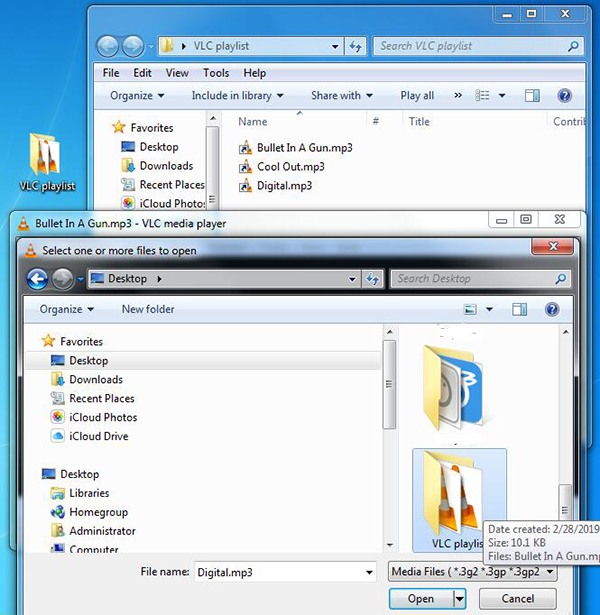600x615 pixels.
Task: Expand Organize dropdown in open dialog
Action: point(67,309)
